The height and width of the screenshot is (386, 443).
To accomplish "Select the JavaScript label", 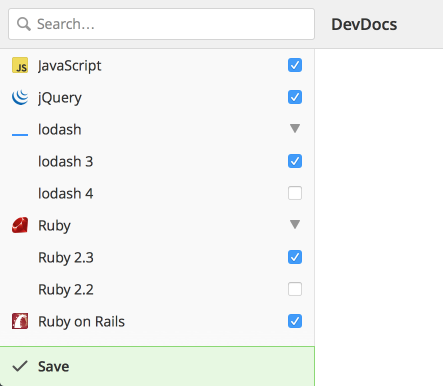I will 70,66.
